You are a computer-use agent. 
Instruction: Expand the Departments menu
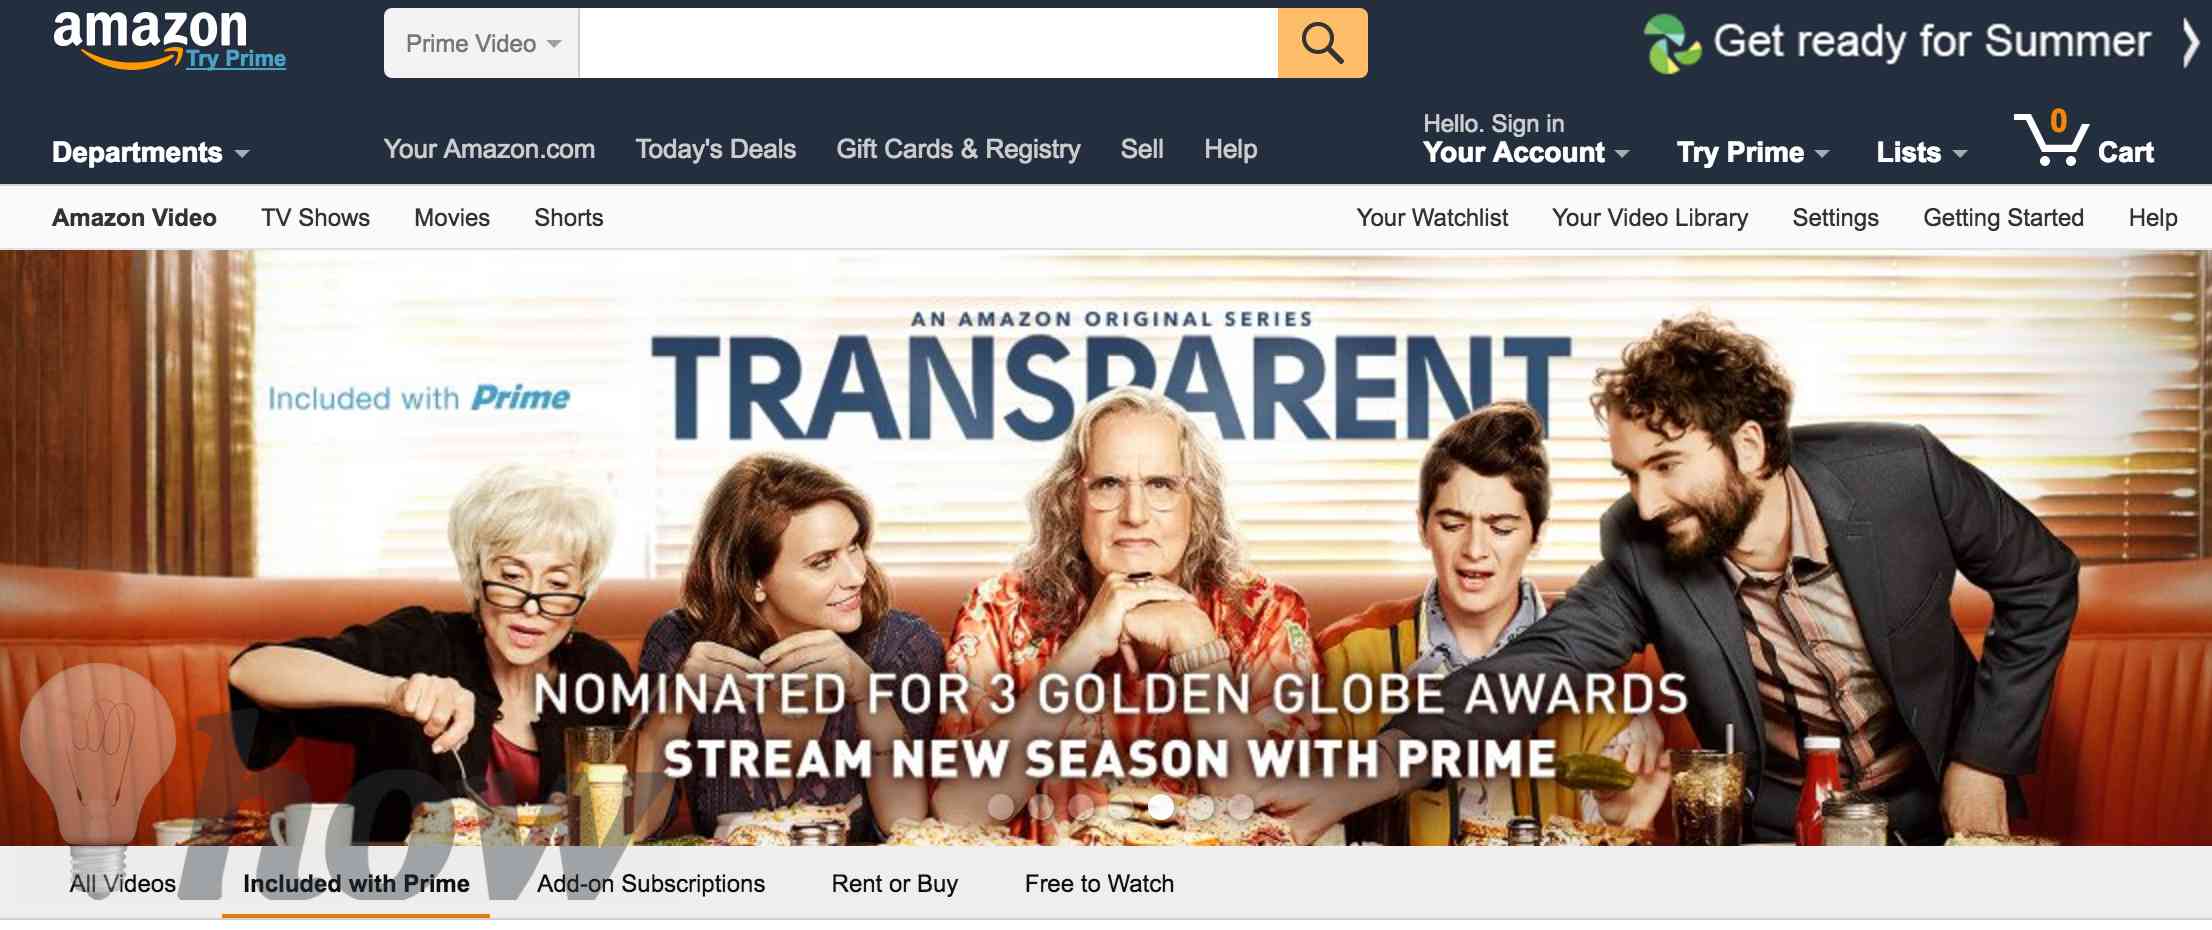(150, 152)
